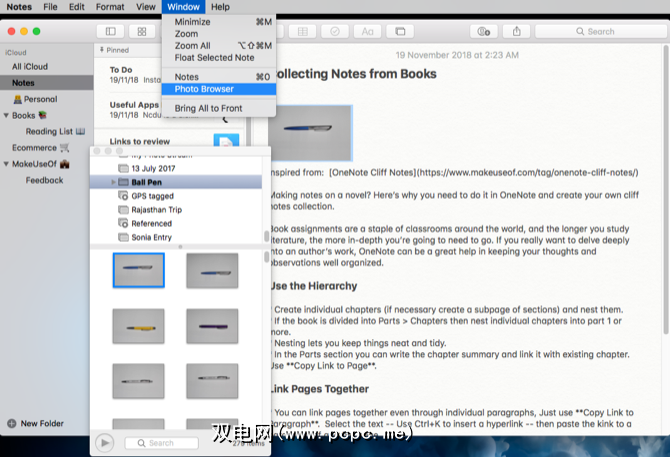Screen dimensions: 670x457
Task: Open the Edit menu
Action: [x=76, y=7]
